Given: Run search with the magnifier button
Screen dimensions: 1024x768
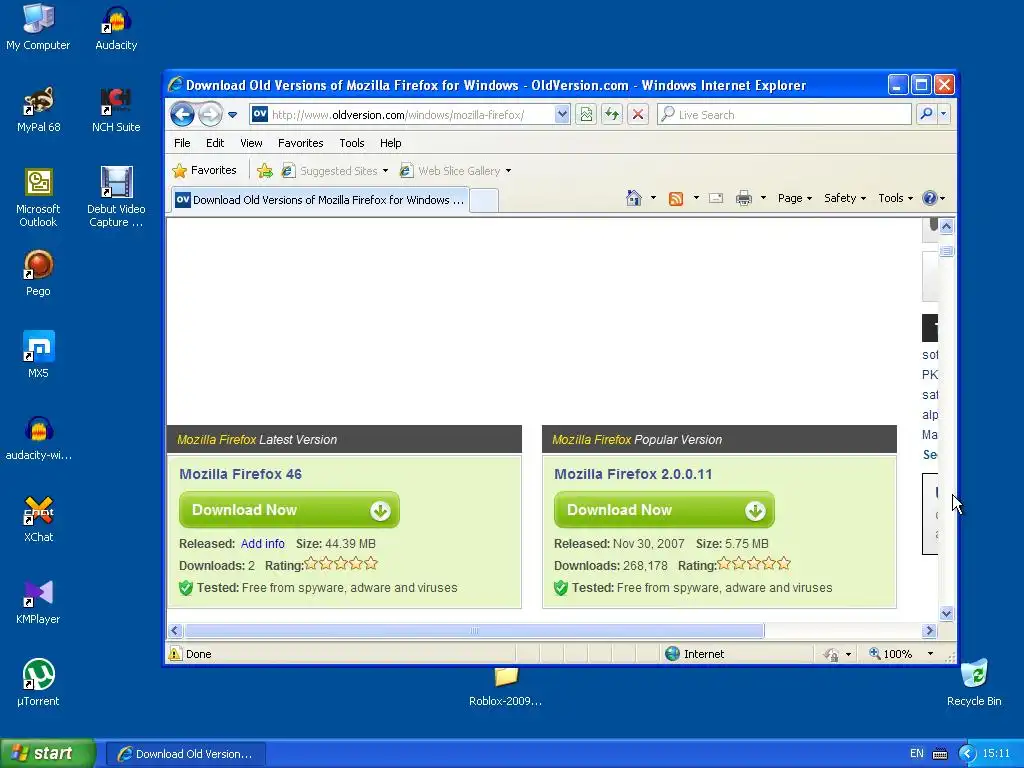Looking at the screenshot, I should coord(926,114).
